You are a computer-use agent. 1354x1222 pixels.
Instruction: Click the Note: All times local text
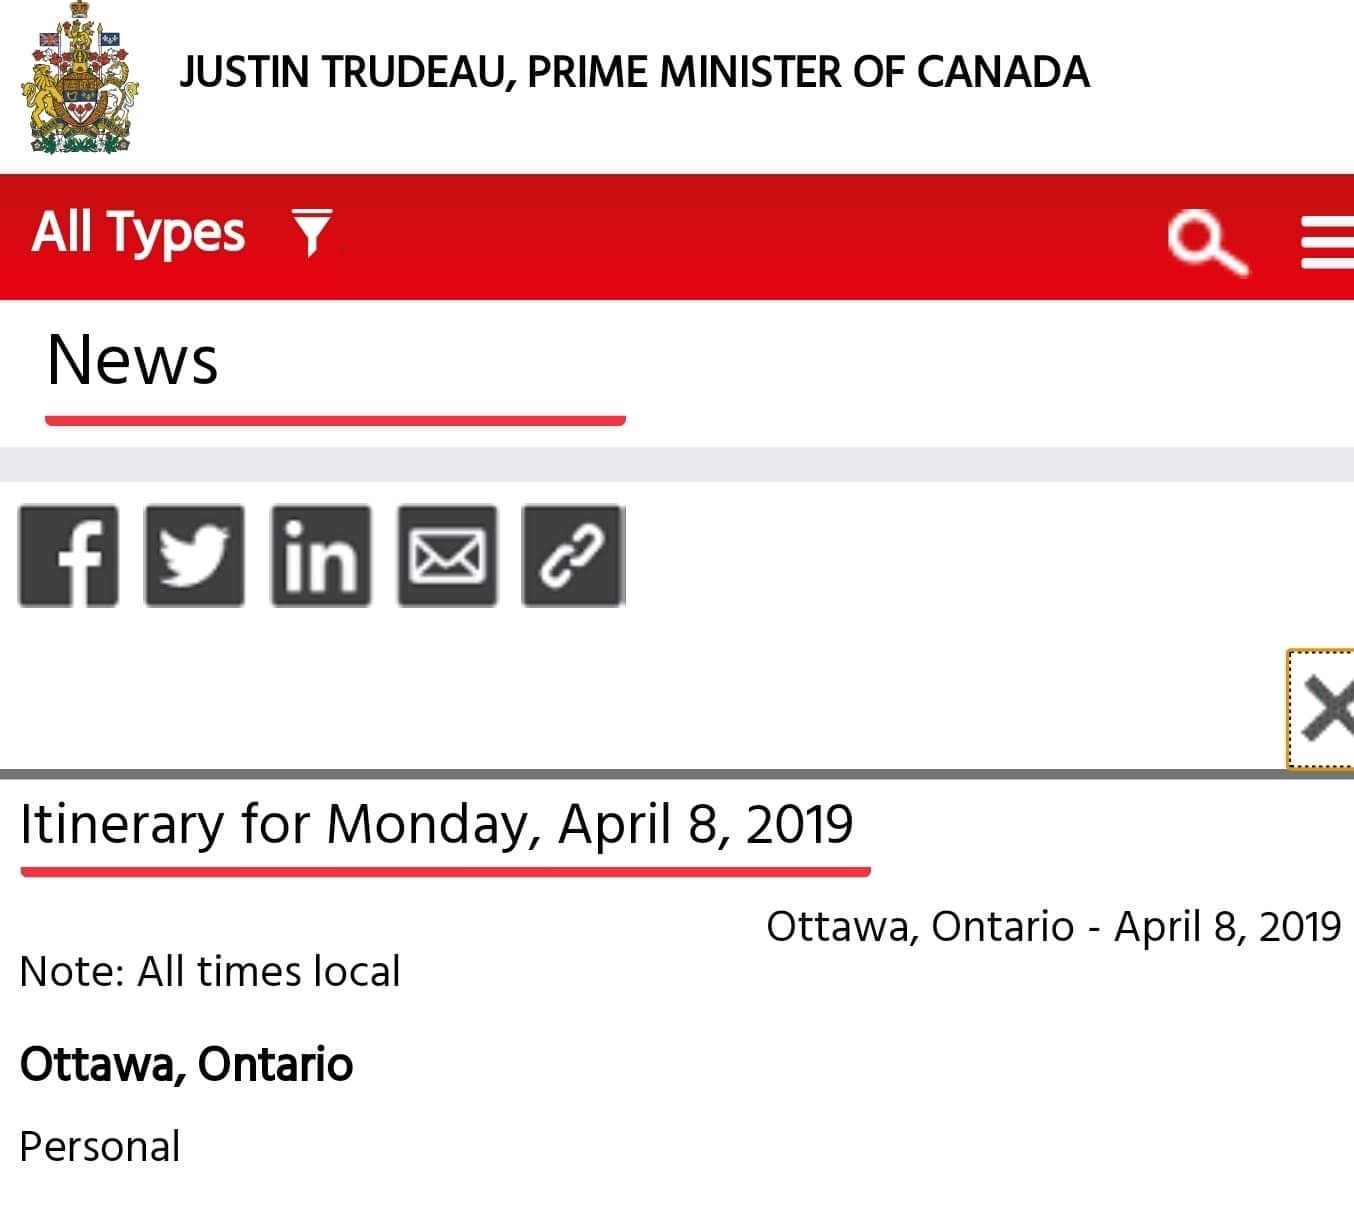[x=210, y=972]
